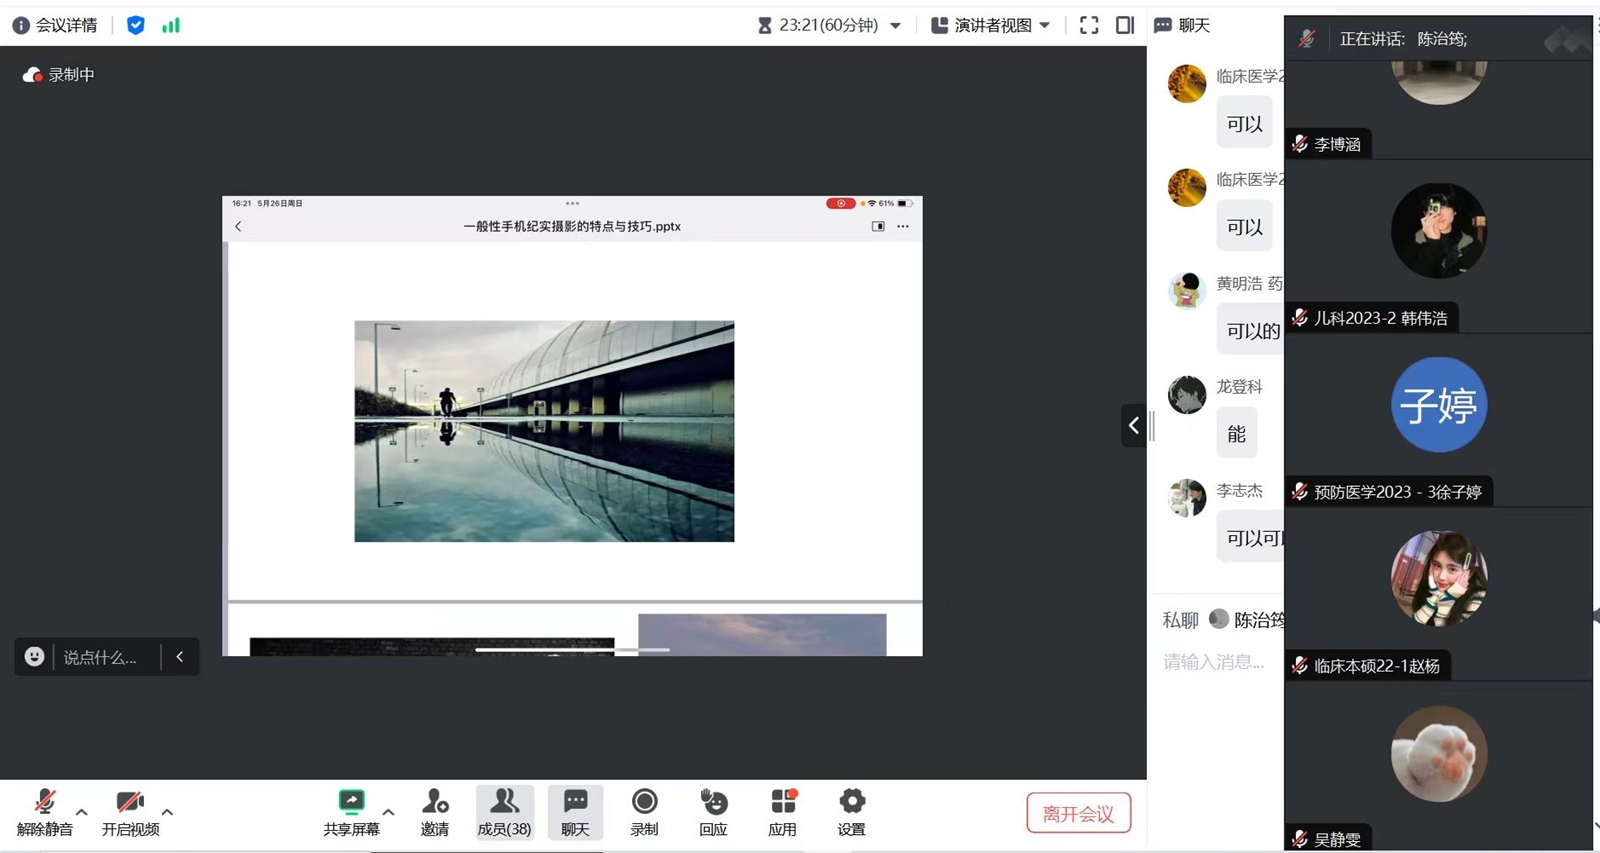
Task: Click the back arrow in shared pptx viewer
Action: point(238,227)
